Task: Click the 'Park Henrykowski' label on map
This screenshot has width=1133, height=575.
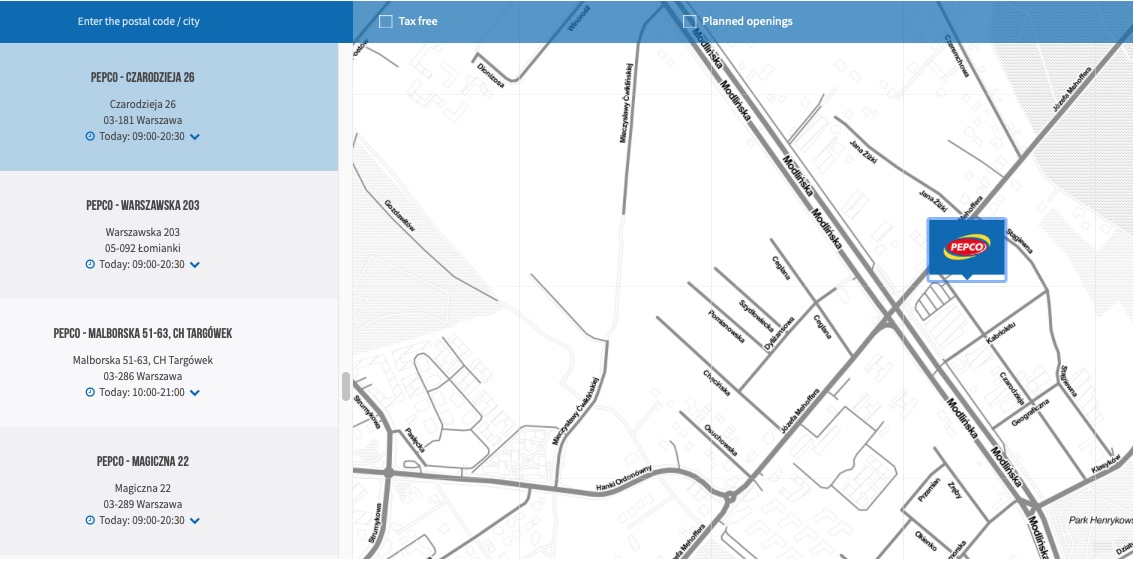Action: click(1100, 521)
